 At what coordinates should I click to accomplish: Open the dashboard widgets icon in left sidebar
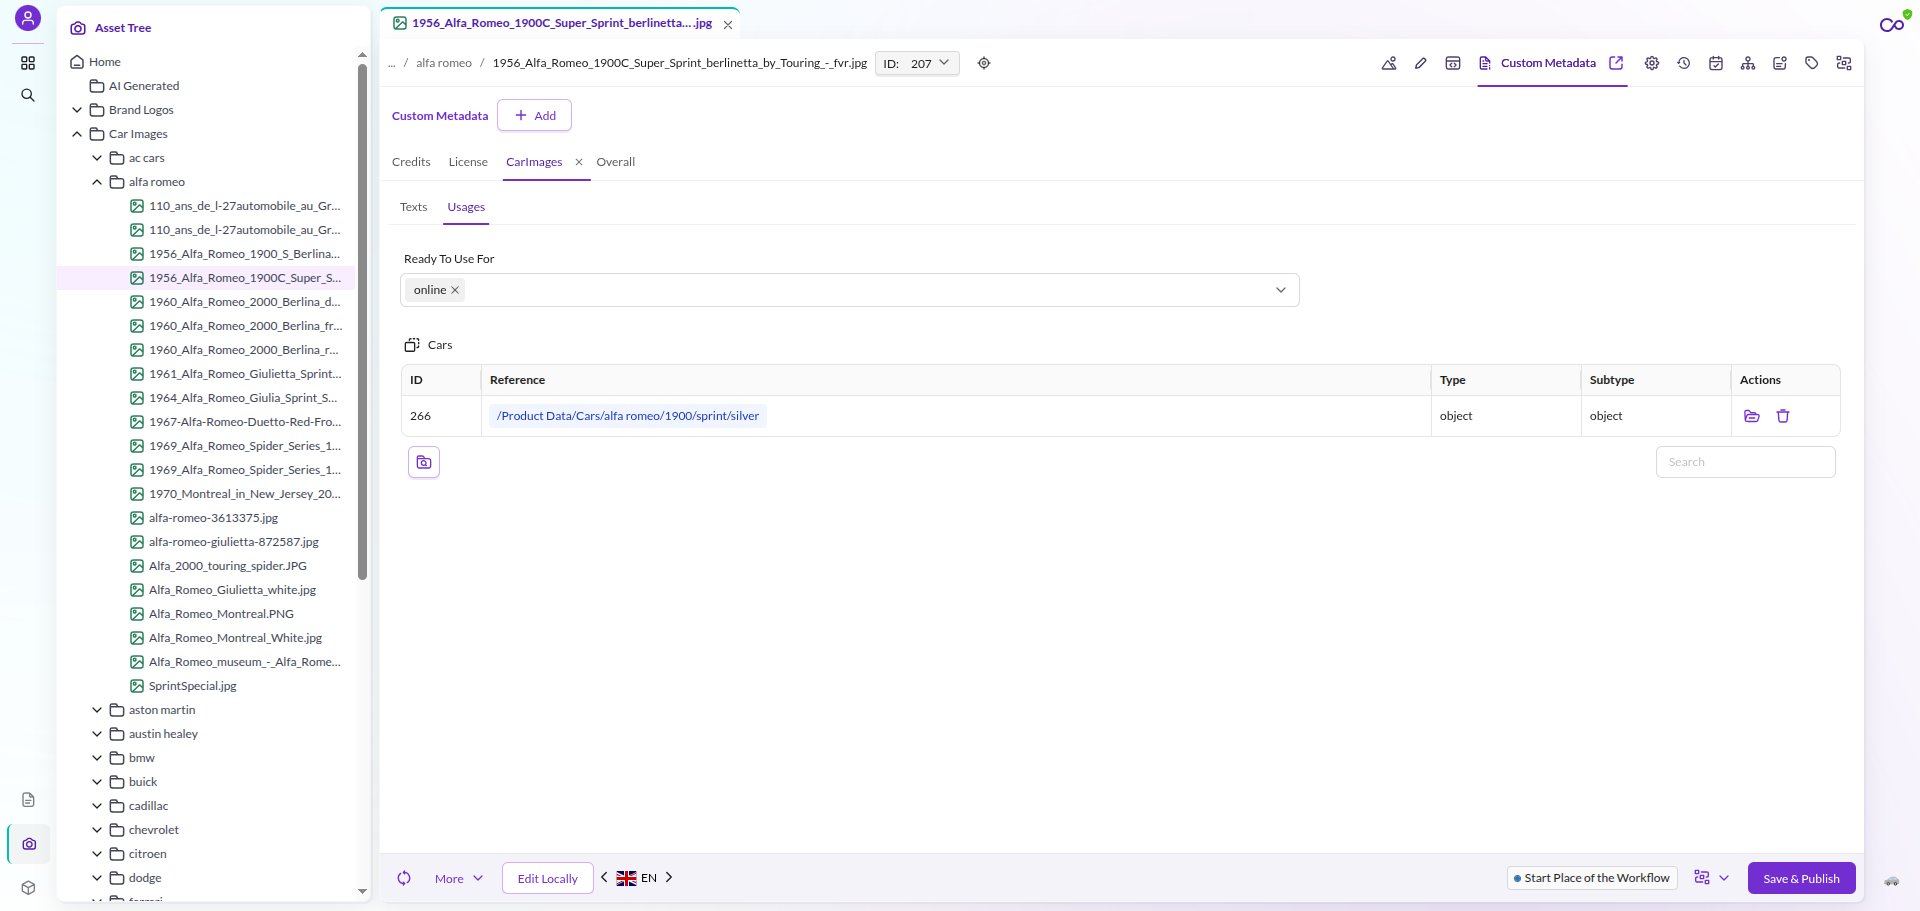point(28,63)
